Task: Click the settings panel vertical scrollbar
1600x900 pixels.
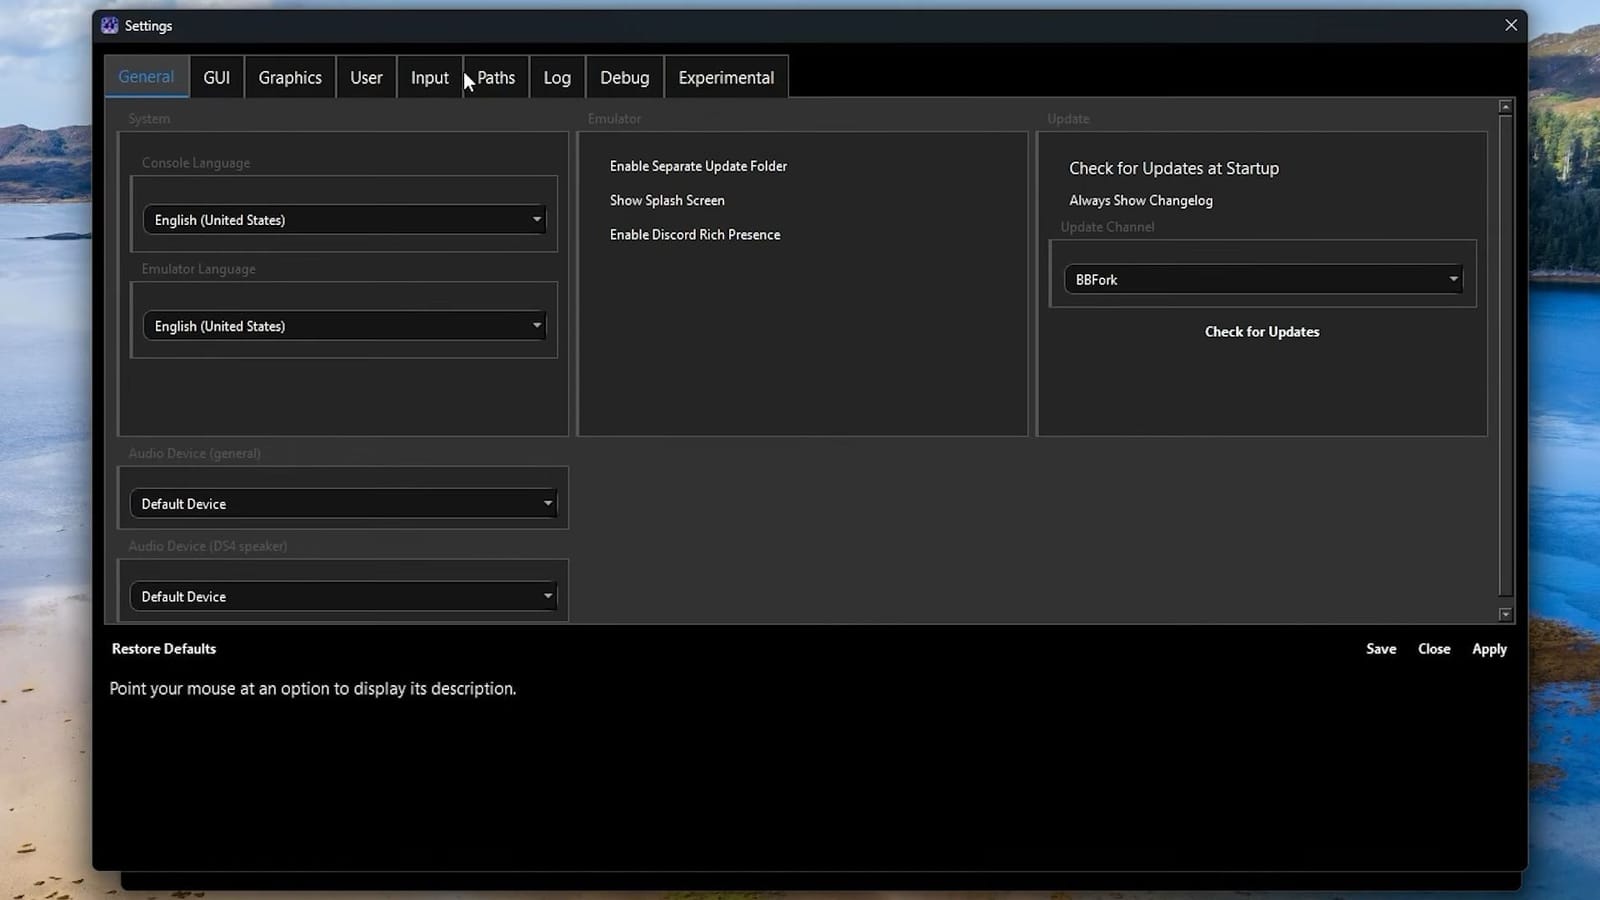Action: pyautogui.click(x=1506, y=360)
